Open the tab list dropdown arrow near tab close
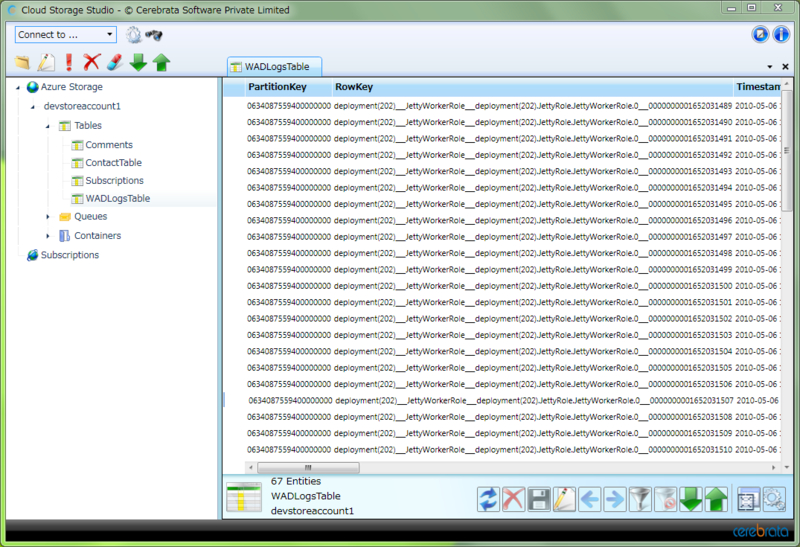 (x=769, y=67)
